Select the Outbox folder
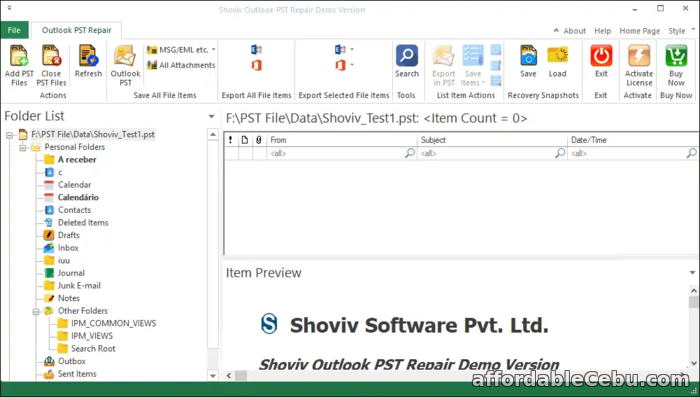The image size is (700, 397). click(71, 361)
